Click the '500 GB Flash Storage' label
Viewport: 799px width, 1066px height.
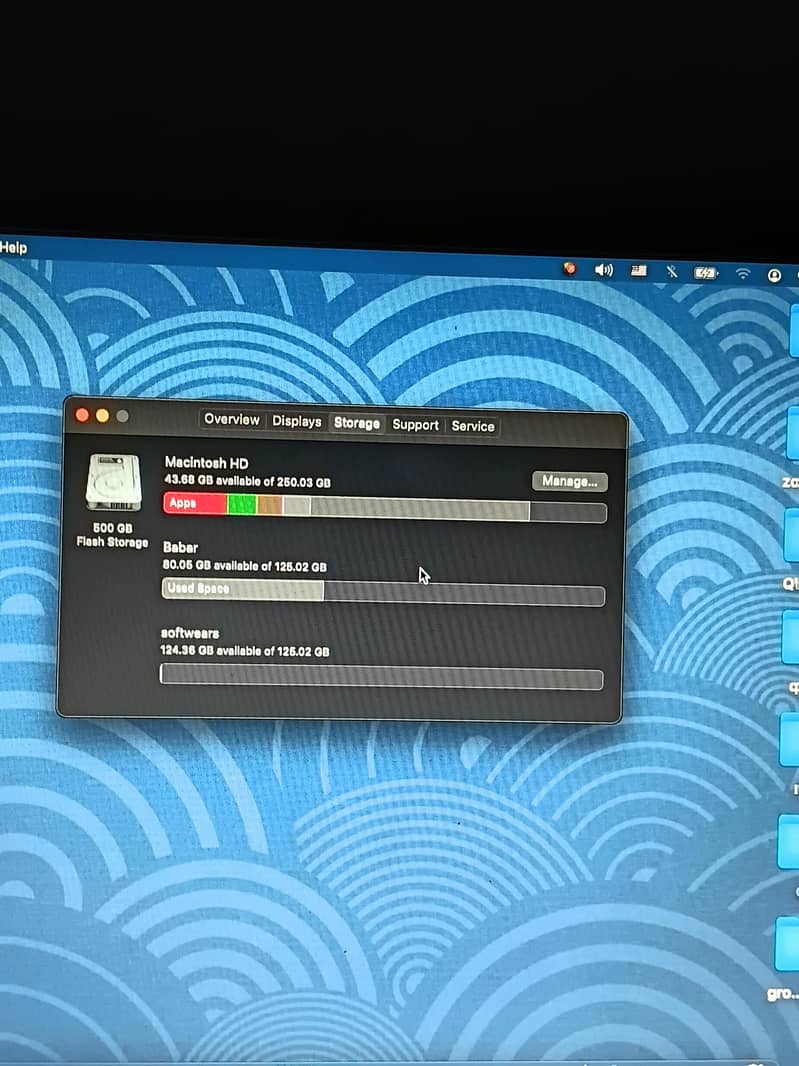[112, 535]
